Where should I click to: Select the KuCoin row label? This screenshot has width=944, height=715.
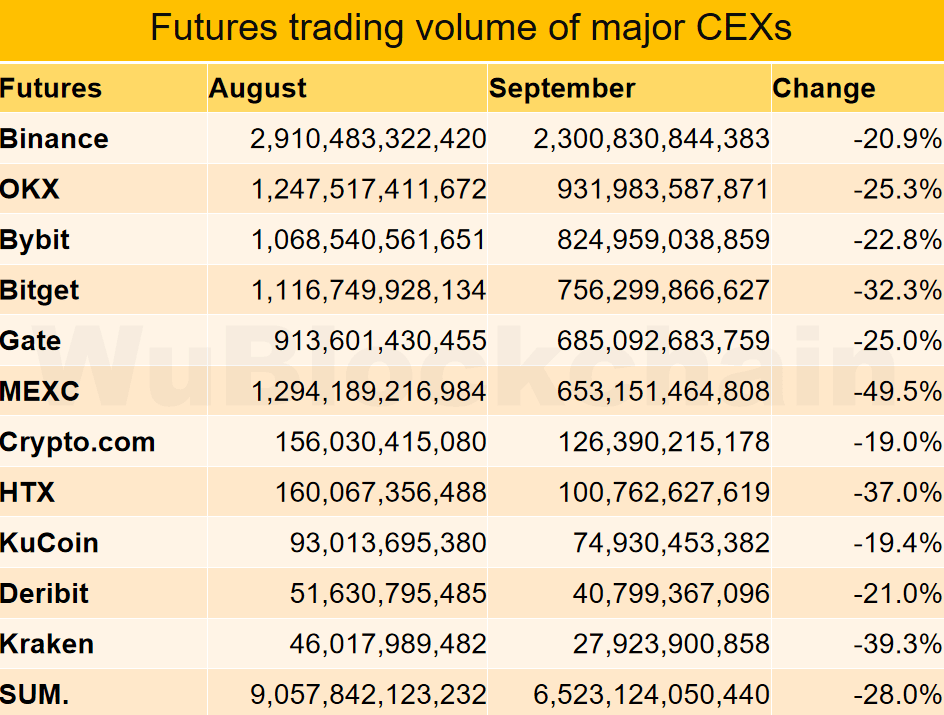(49, 543)
